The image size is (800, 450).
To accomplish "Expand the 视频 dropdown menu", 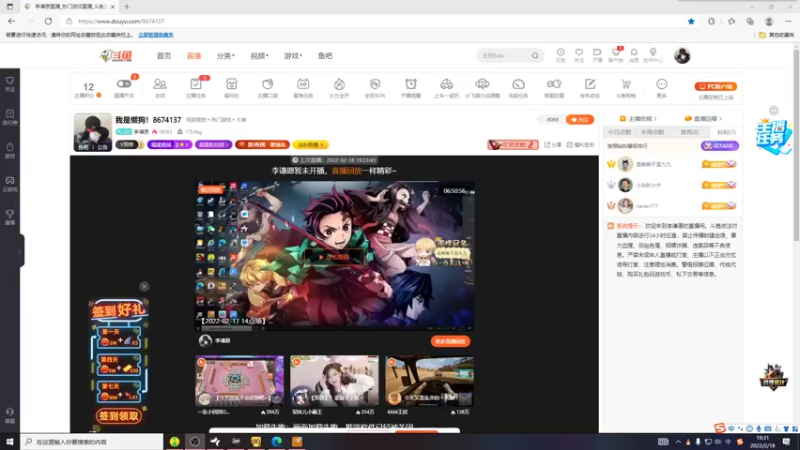I will pos(259,56).
